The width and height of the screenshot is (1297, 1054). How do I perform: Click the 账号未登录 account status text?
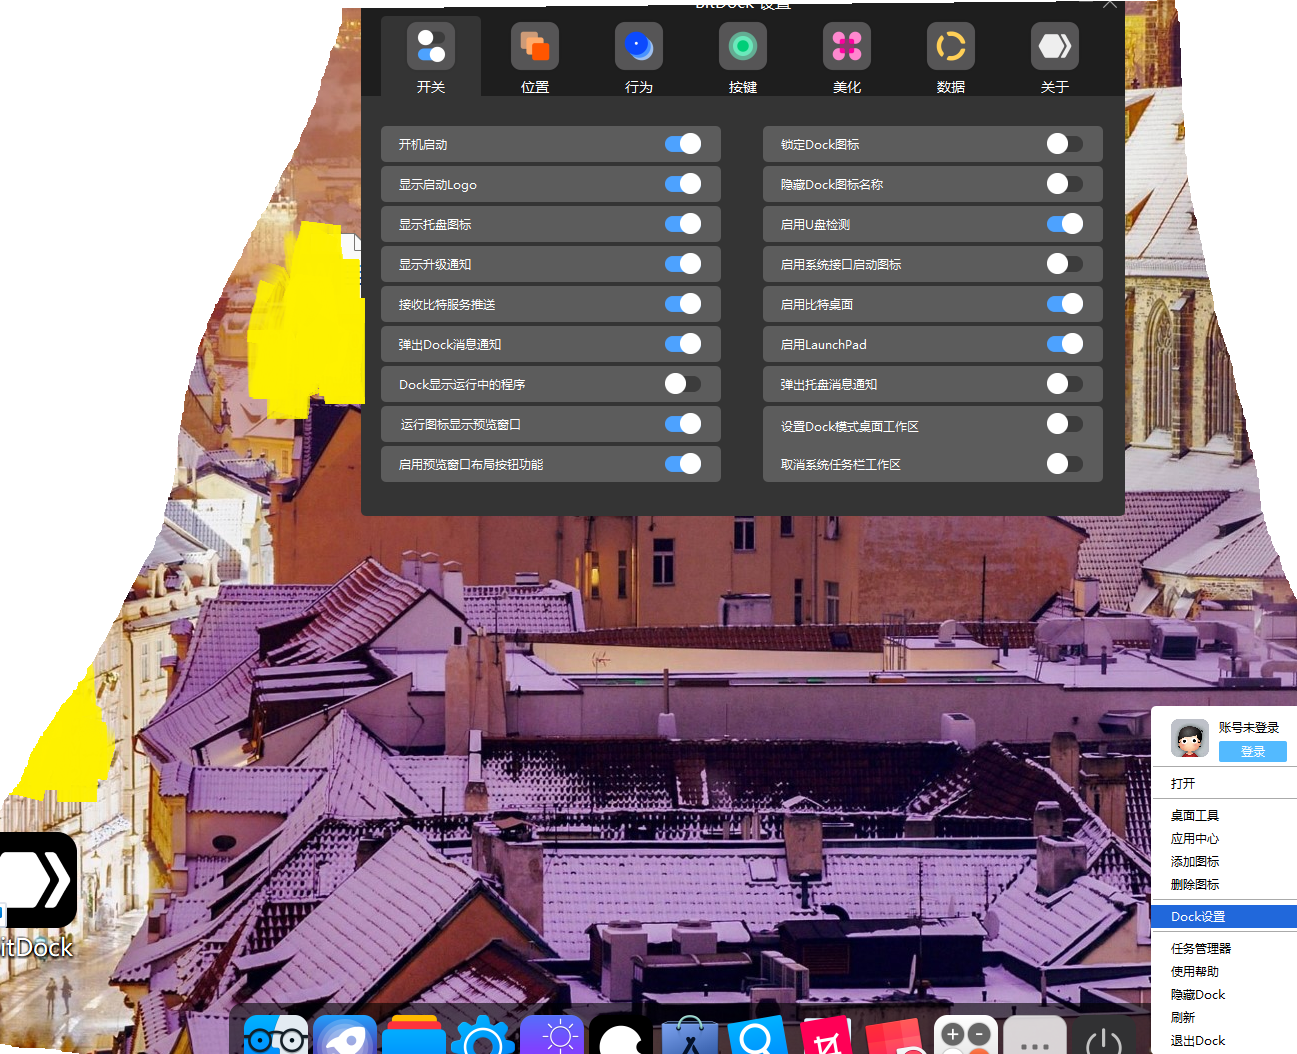click(1249, 727)
